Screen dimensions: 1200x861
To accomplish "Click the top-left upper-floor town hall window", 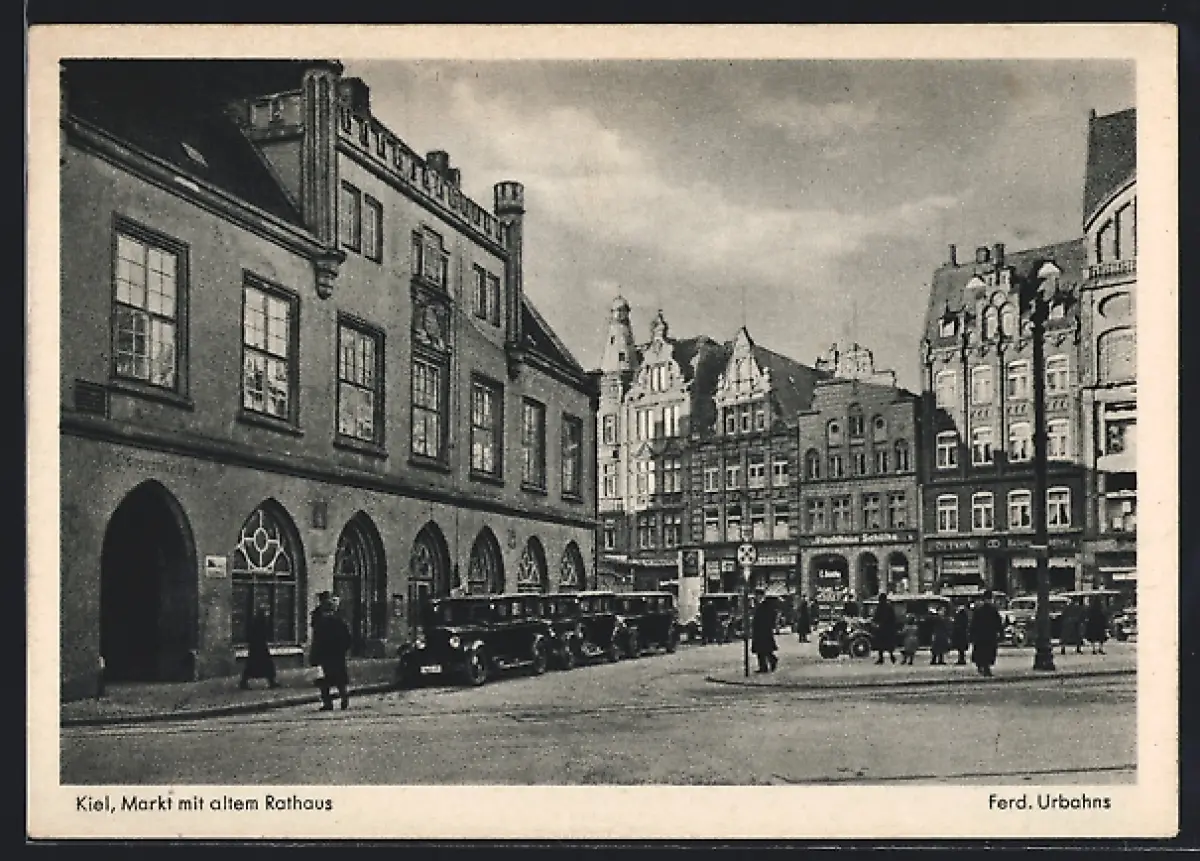I will coord(147,308).
